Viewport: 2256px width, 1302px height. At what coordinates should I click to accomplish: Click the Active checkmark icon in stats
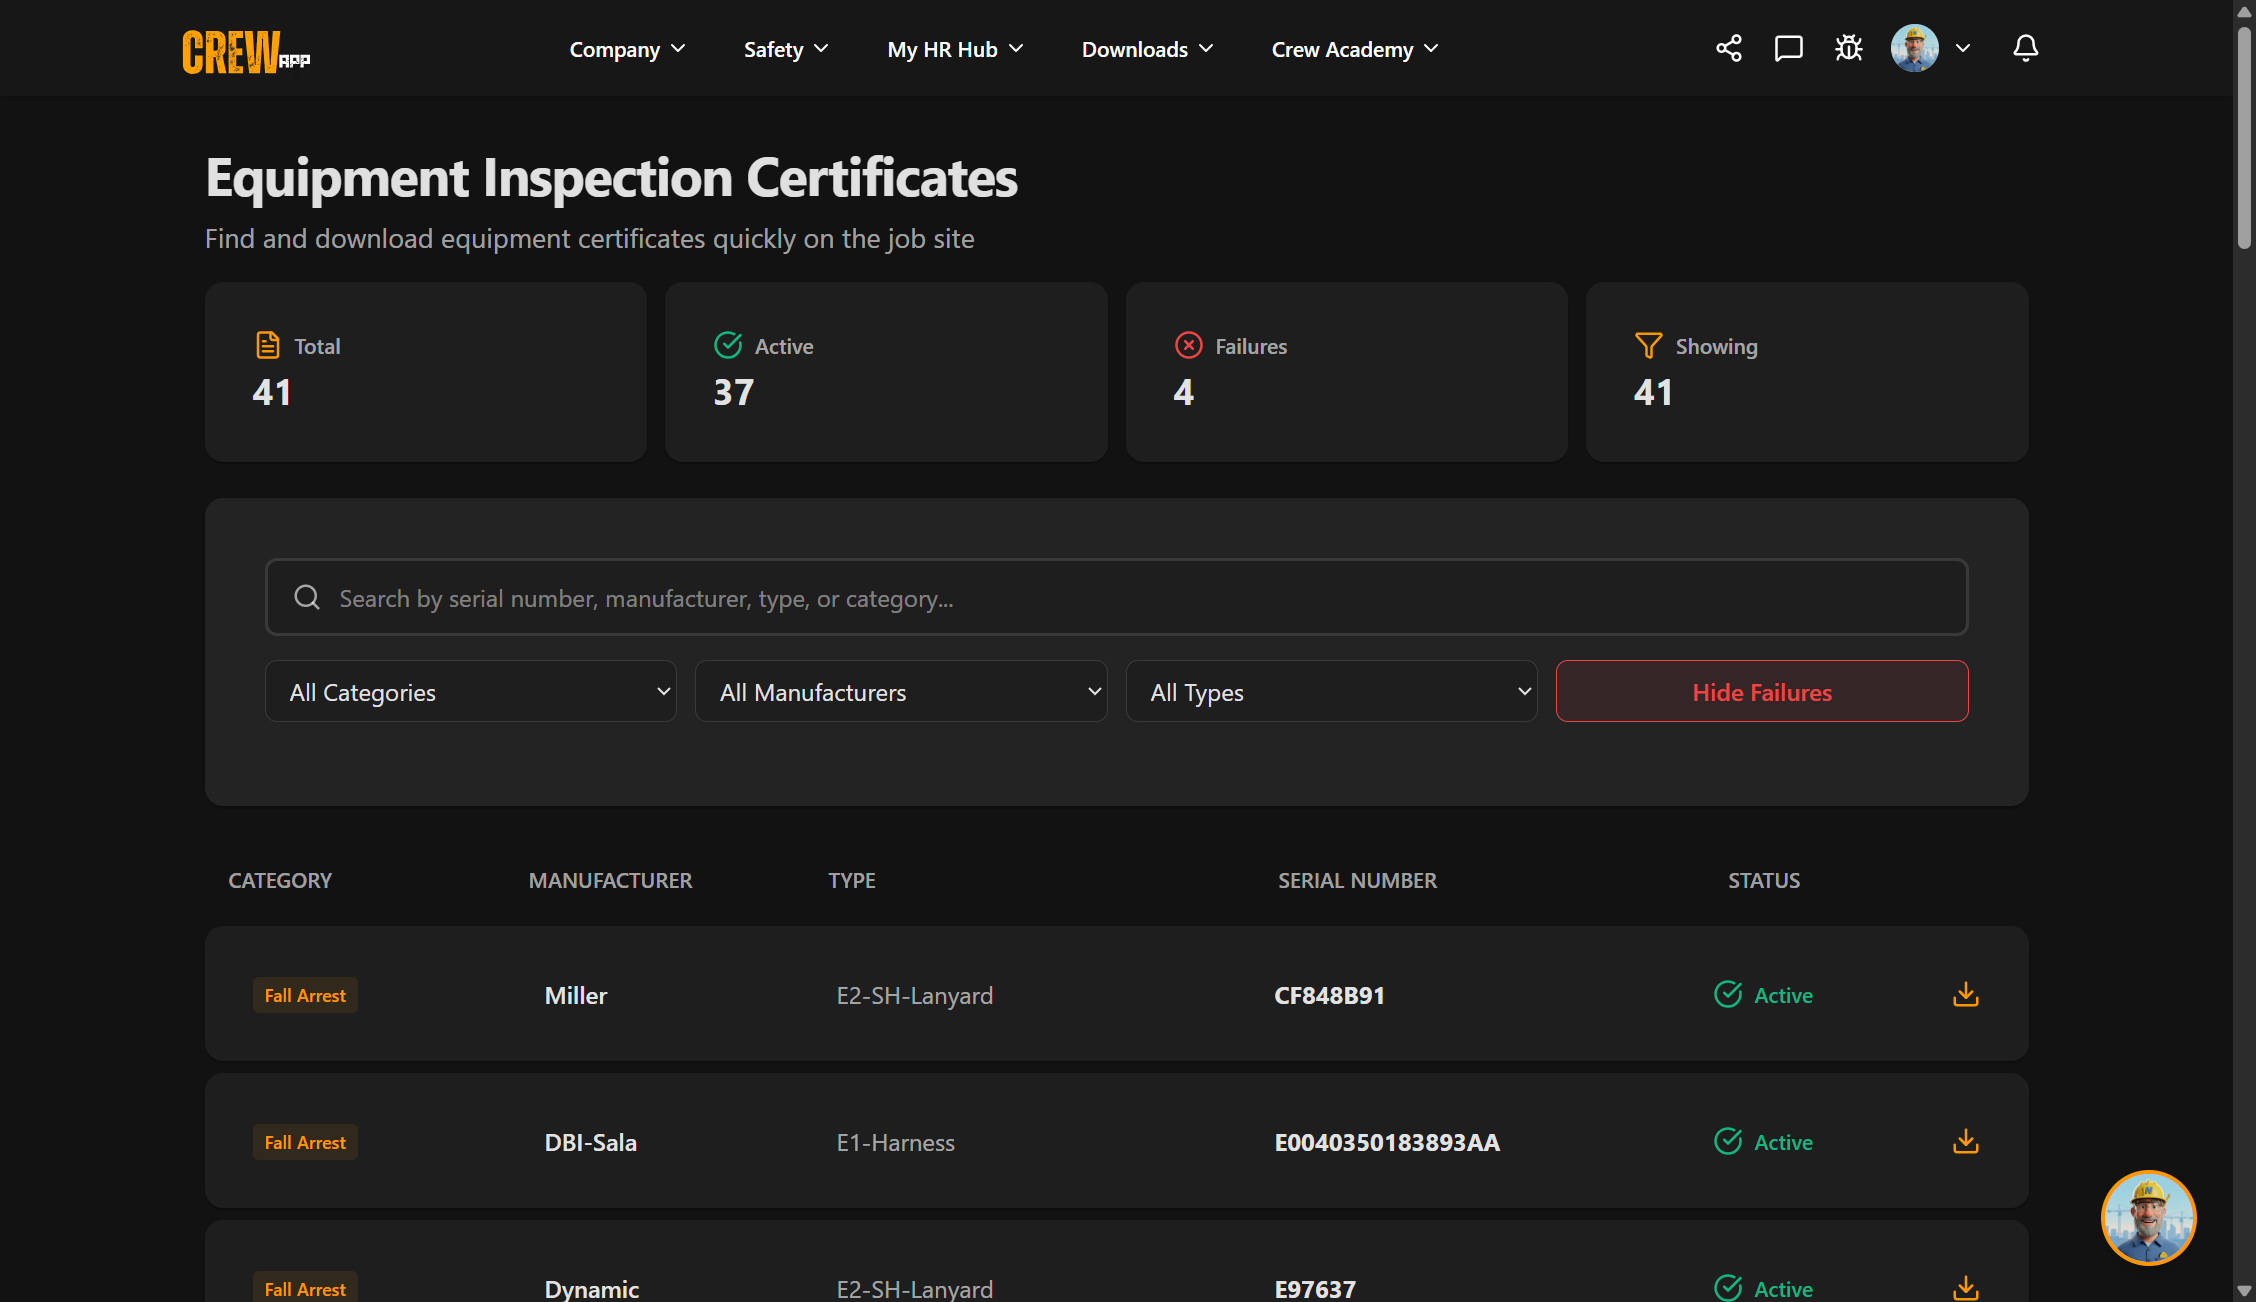(x=728, y=345)
